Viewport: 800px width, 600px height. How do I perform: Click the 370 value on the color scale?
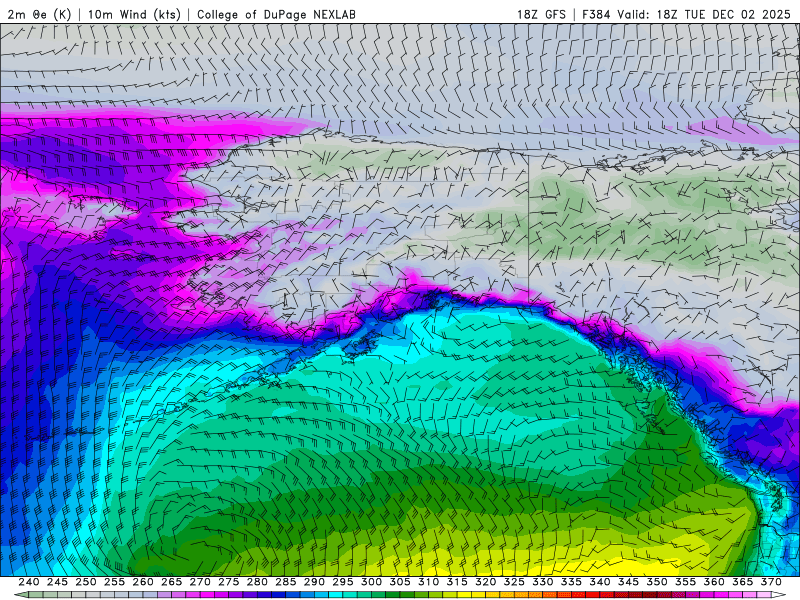[x=771, y=582]
